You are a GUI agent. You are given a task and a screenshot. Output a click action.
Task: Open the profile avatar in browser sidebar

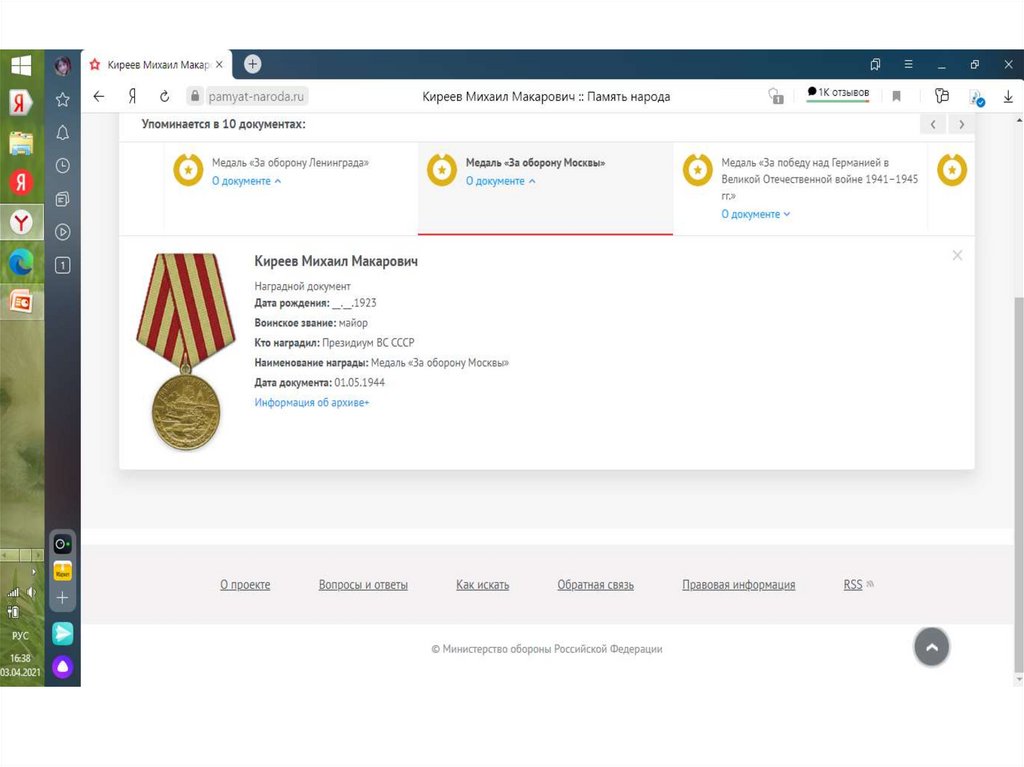tap(63, 65)
